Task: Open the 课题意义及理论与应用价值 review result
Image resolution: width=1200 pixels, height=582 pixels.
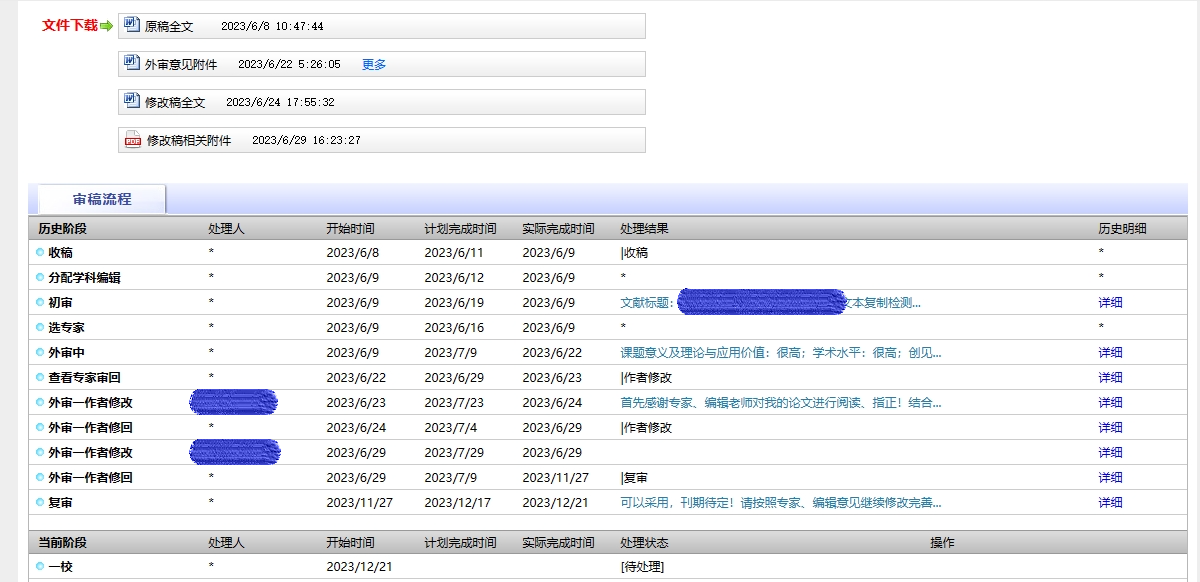Action: click(x=780, y=353)
